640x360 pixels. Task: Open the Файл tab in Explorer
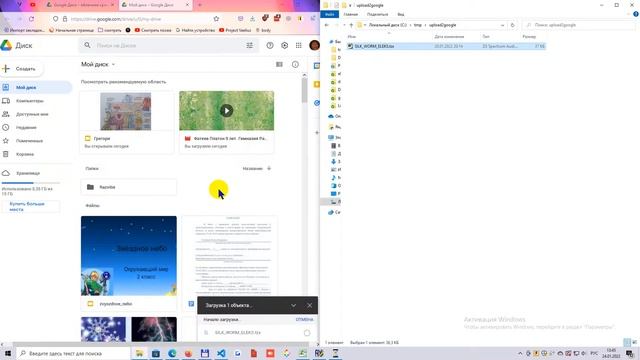[x=330, y=14]
